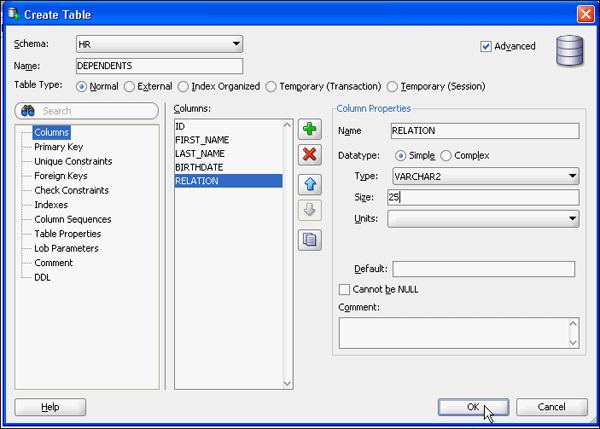This screenshot has width=600, height=429.
Task: Click the Cancel button
Action: [x=551, y=407]
